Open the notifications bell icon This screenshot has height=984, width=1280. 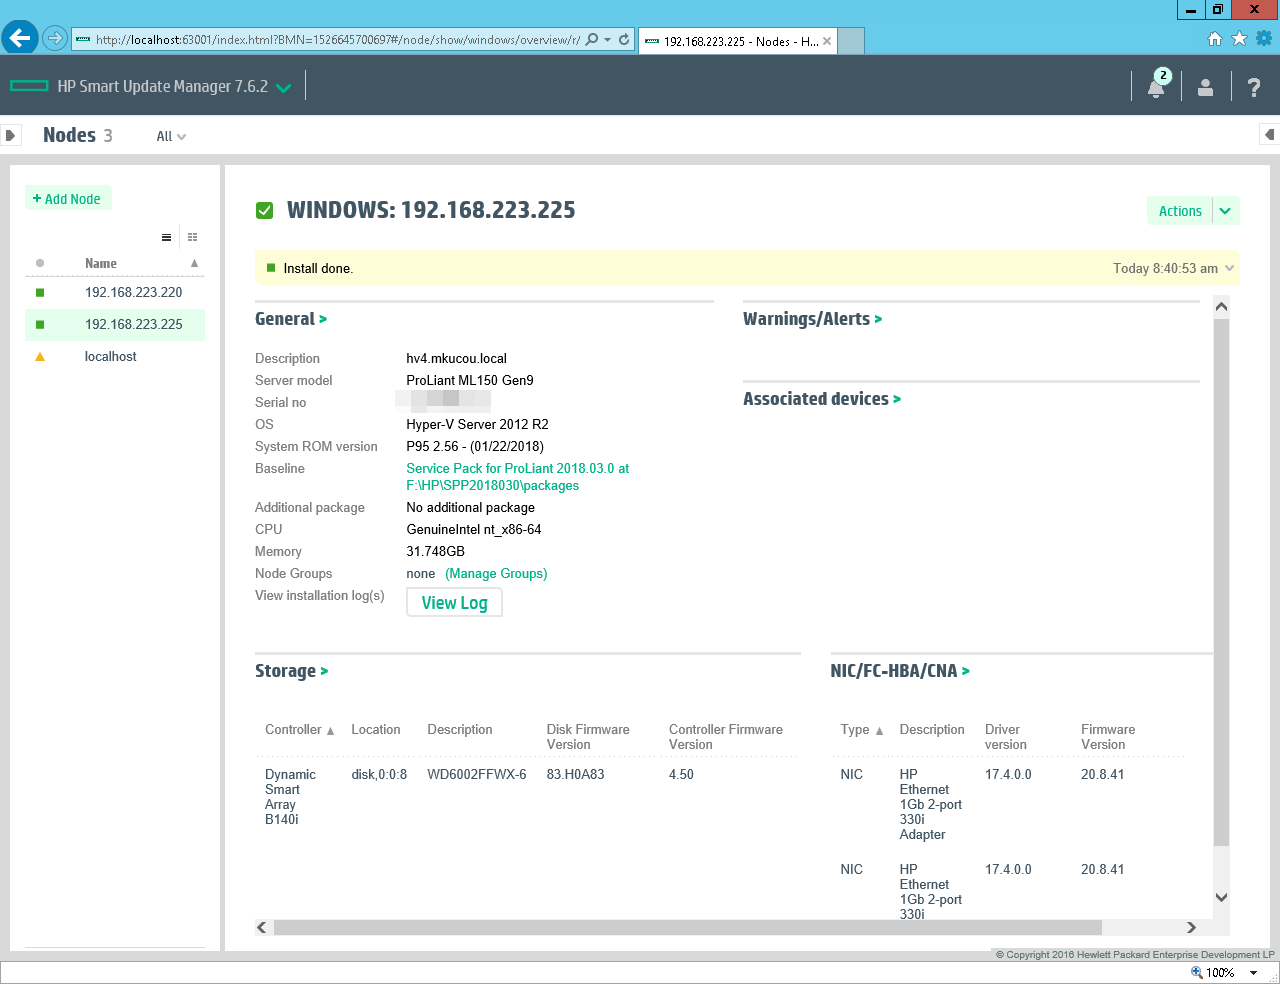pos(1156,87)
